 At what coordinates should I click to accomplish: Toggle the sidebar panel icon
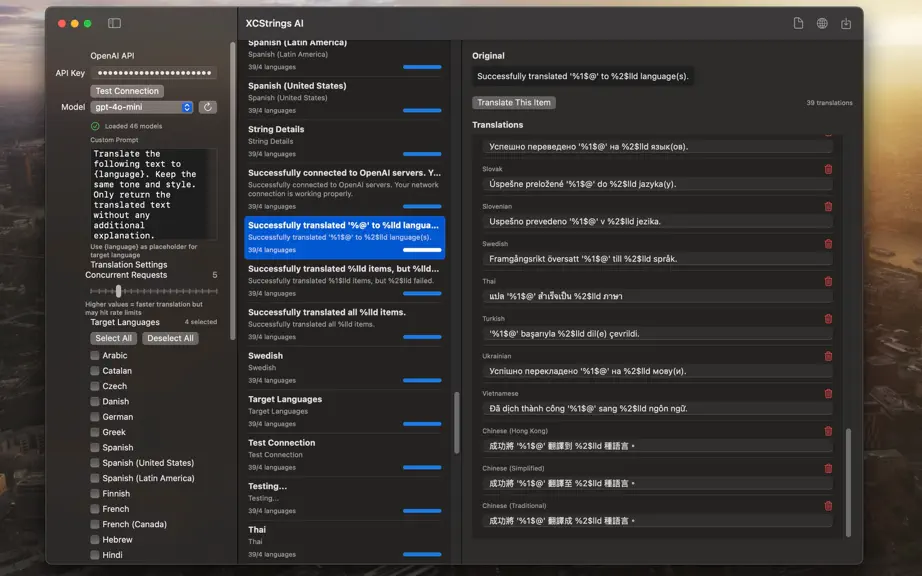tap(114, 24)
